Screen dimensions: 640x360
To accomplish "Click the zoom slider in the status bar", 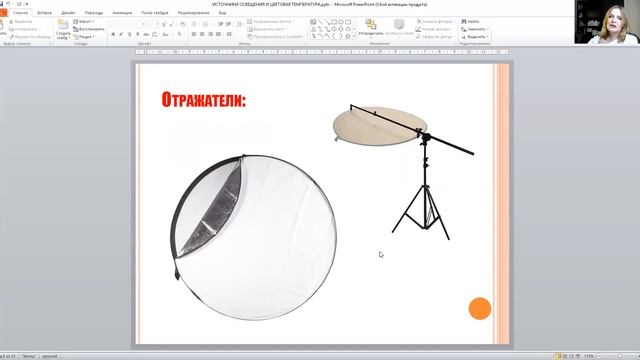I will click(x=620, y=356).
